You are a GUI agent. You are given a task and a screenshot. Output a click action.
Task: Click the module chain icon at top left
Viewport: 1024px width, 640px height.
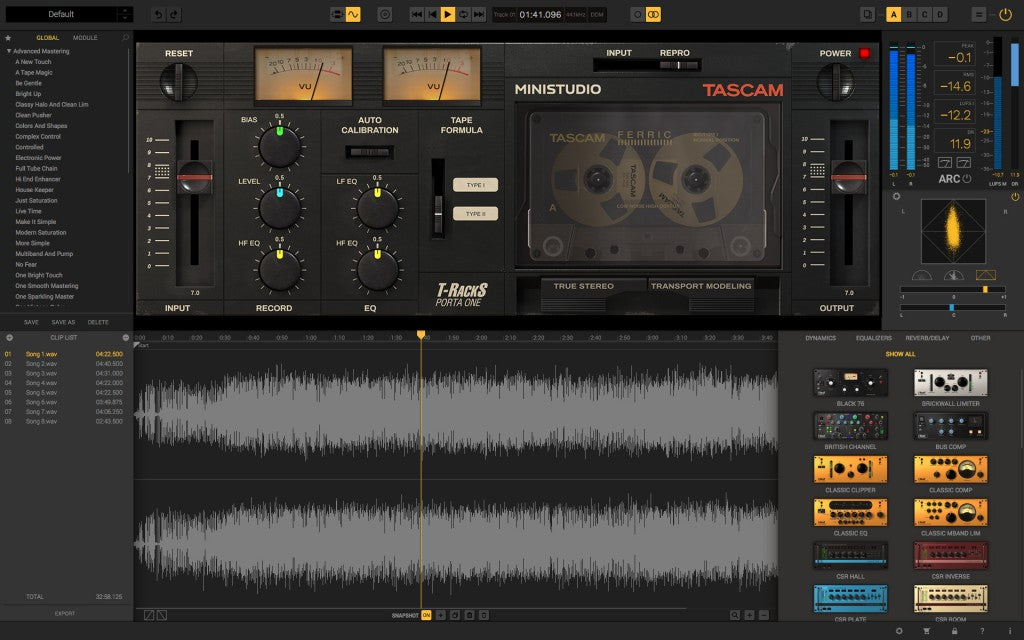coord(337,13)
